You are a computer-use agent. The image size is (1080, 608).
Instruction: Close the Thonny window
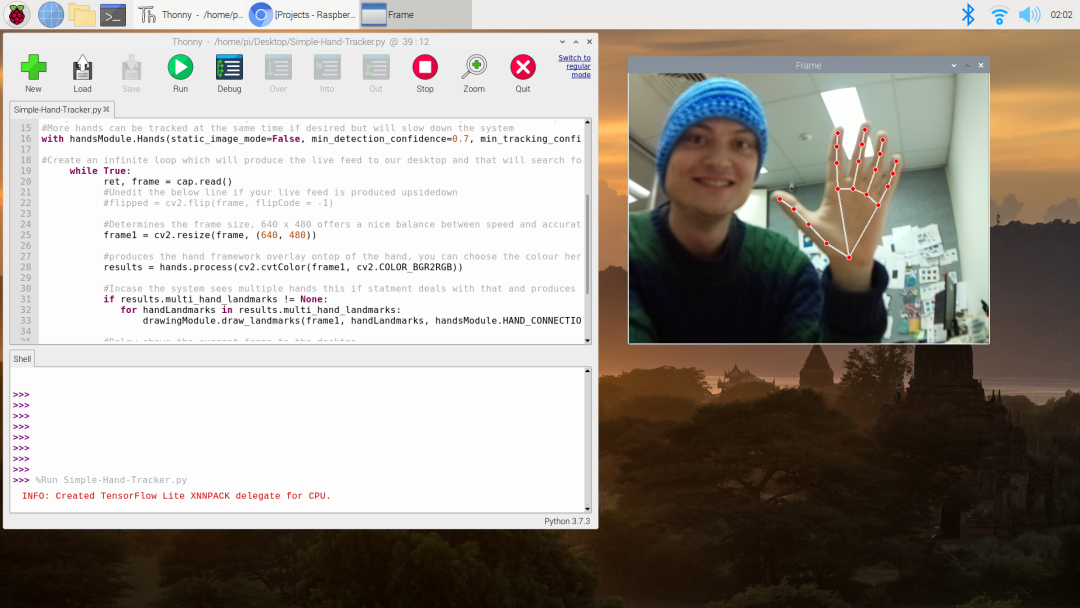point(589,42)
